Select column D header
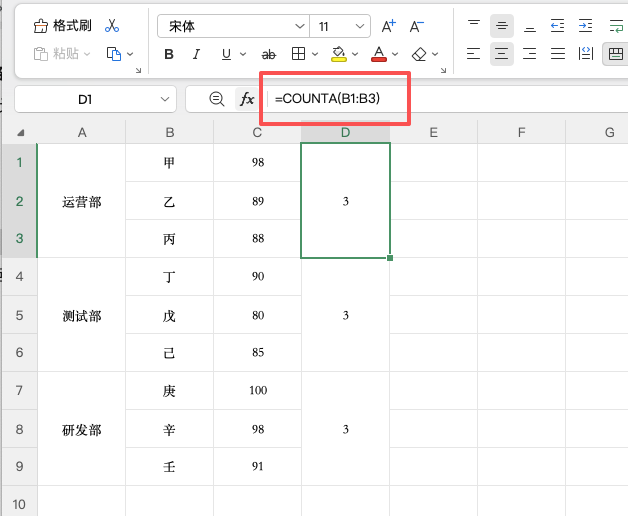 pyautogui.click(x=345, y=132)
